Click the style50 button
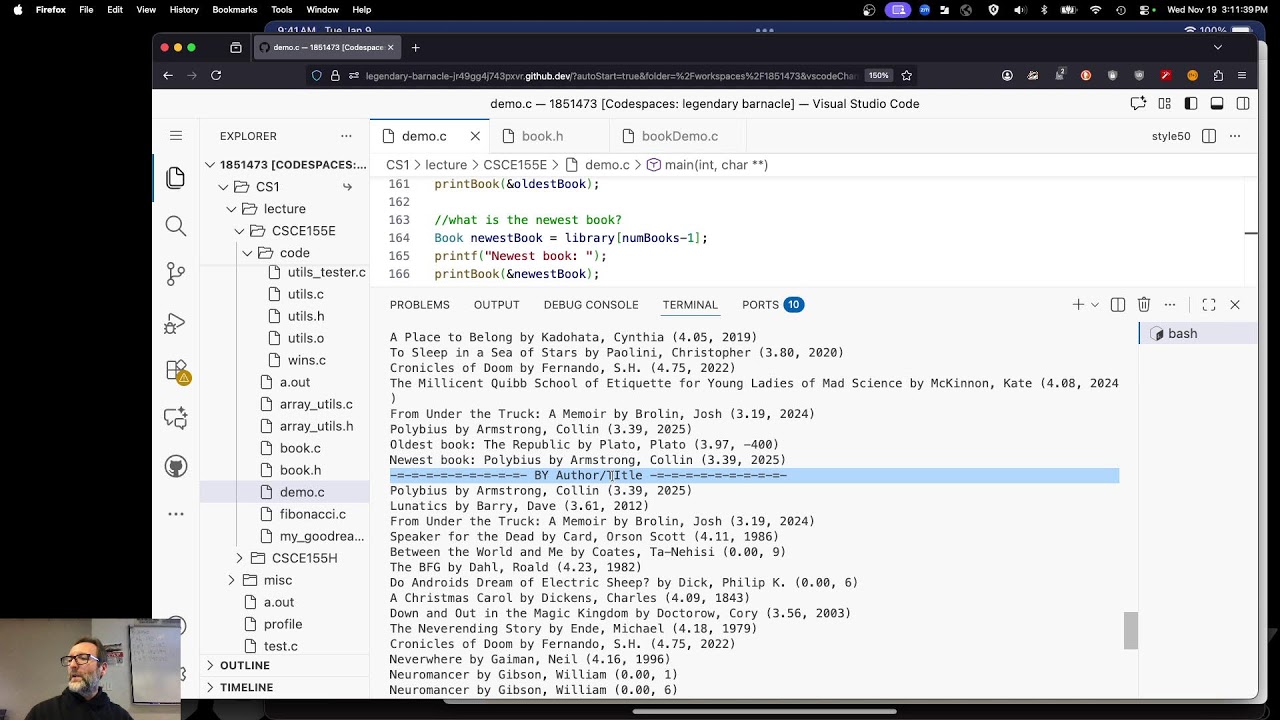 pyautogui.click(x=1171, y=136)
